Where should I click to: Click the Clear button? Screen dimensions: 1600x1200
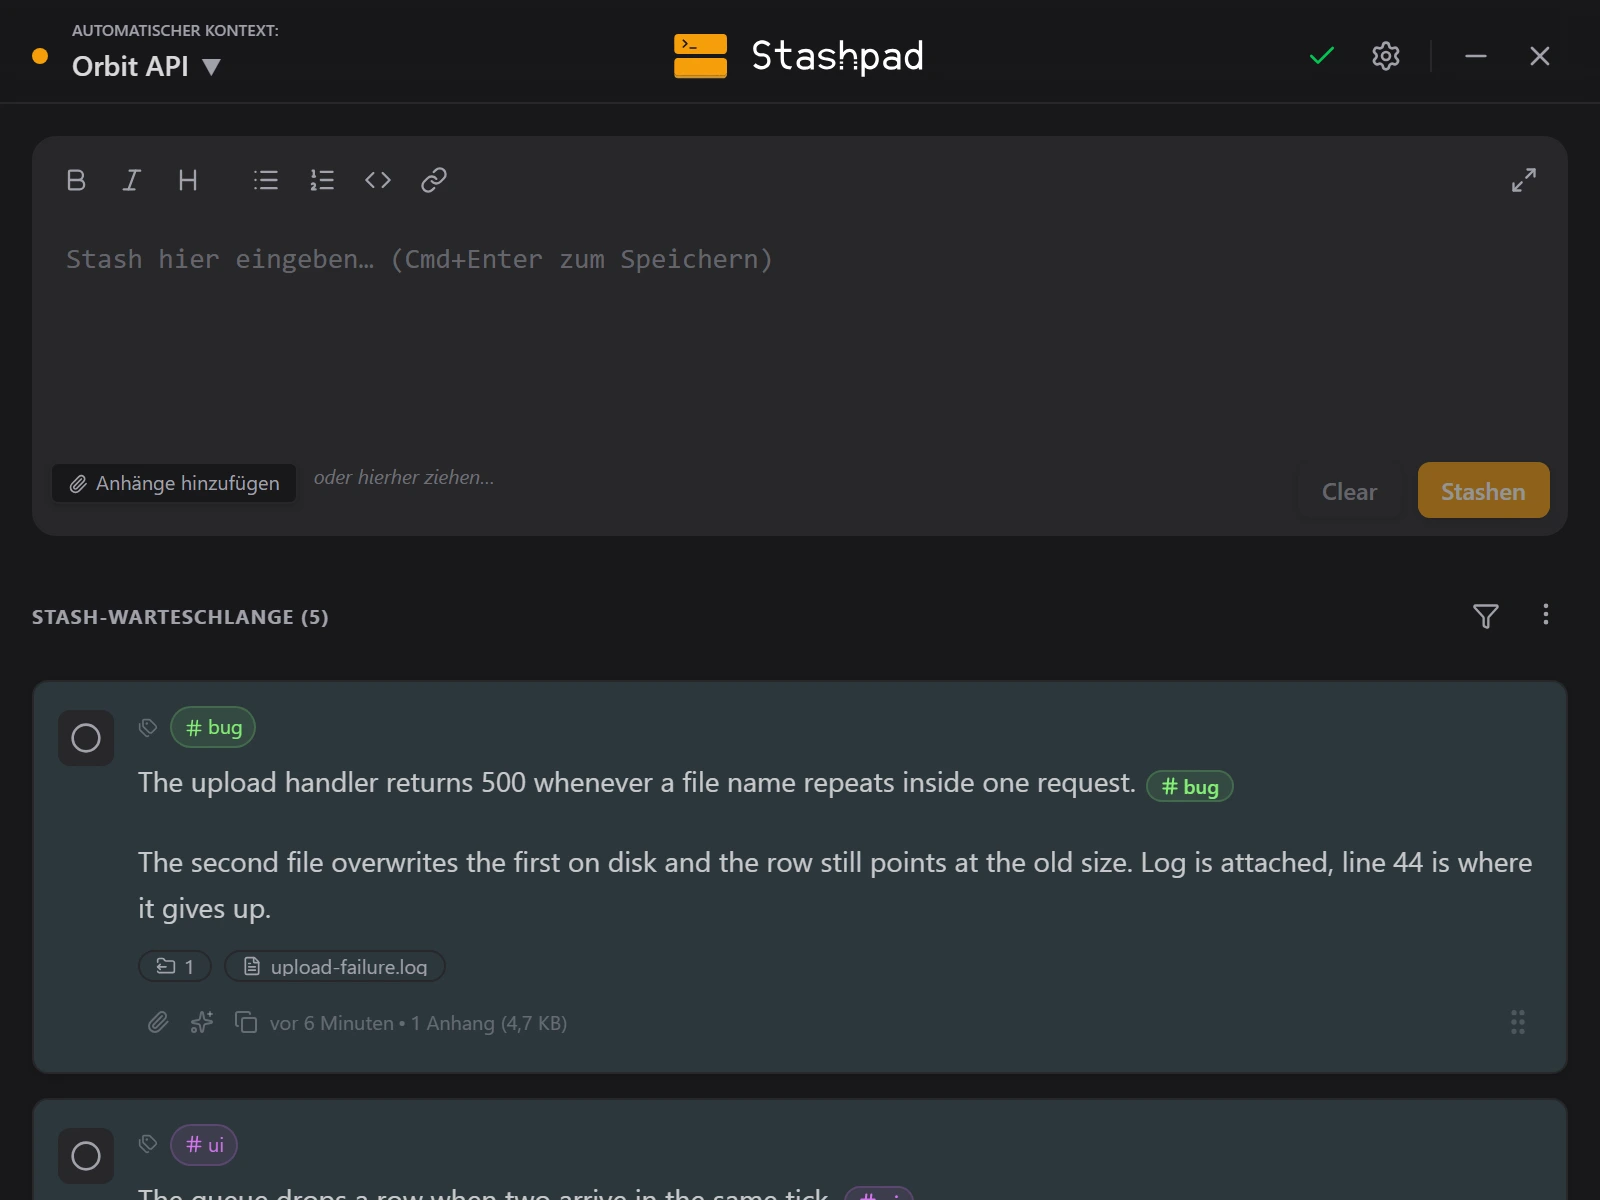[x=1349, y=491]
